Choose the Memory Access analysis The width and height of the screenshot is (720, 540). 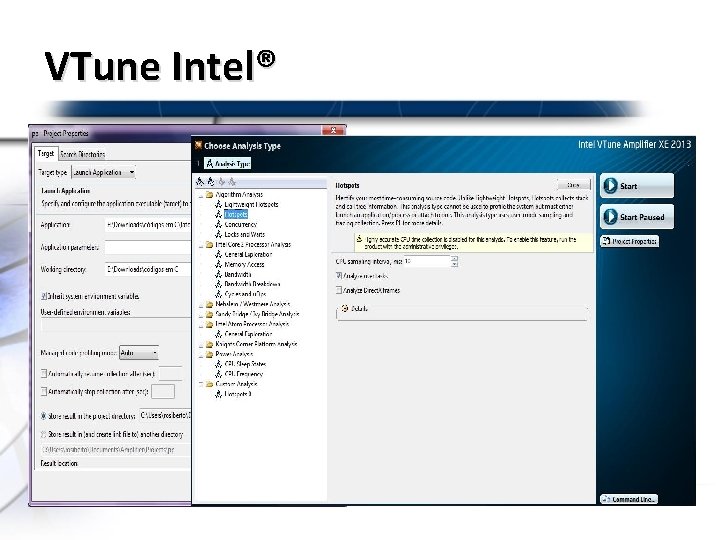coord(244,264)
